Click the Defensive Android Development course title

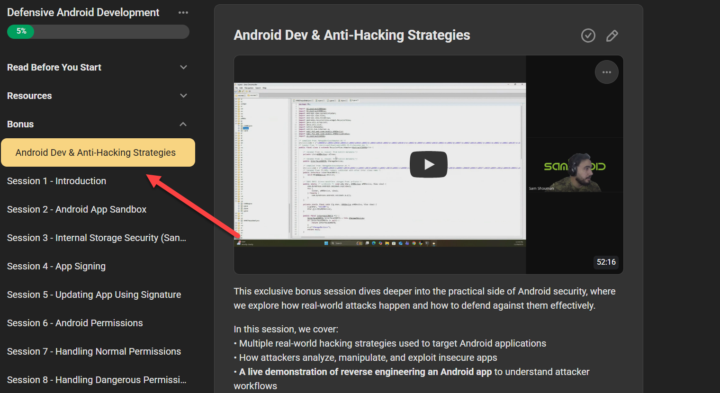83,13
